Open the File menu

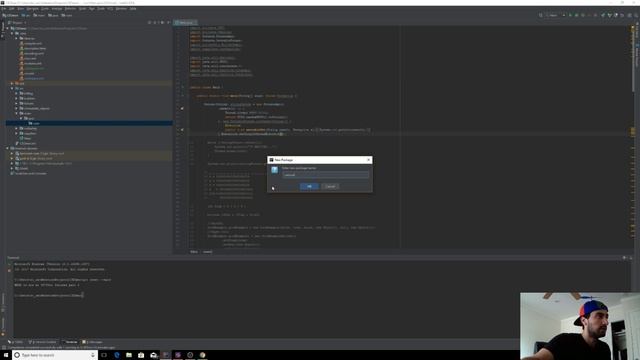(x=4, y=9)
